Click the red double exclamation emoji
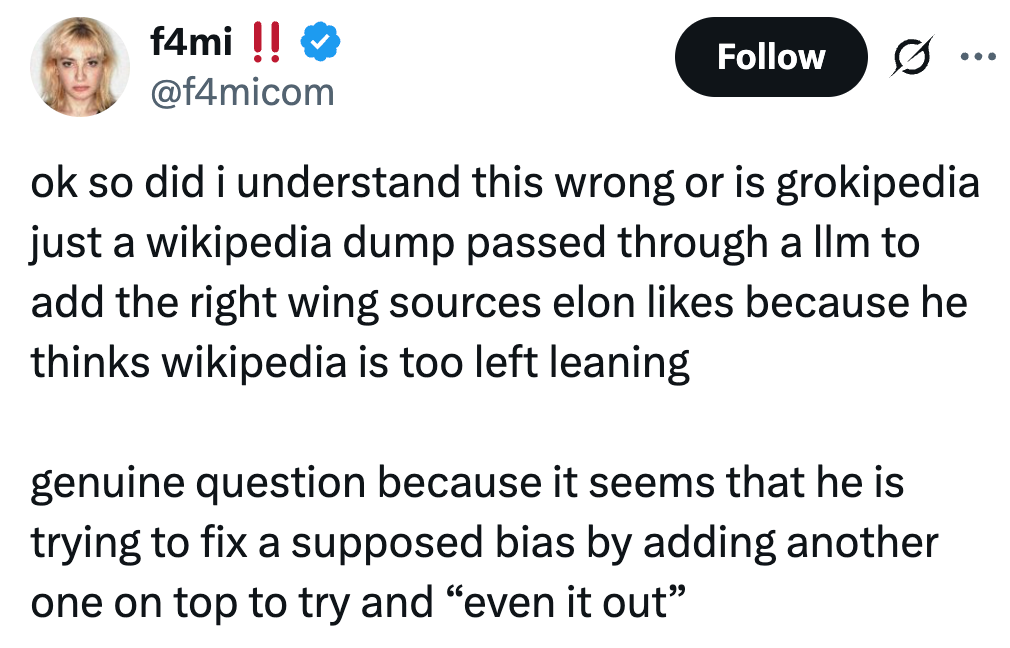Image resolution: width=1010 pixels, height=648 pixels. click(267, 45)
